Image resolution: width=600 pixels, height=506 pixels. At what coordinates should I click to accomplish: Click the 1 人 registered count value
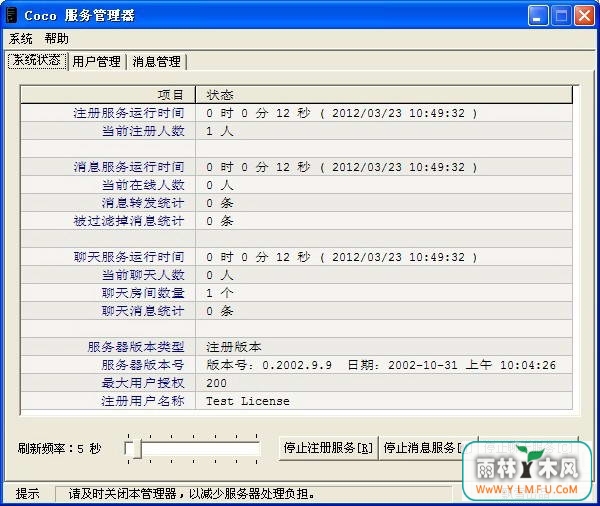click(x=220, y=131)
